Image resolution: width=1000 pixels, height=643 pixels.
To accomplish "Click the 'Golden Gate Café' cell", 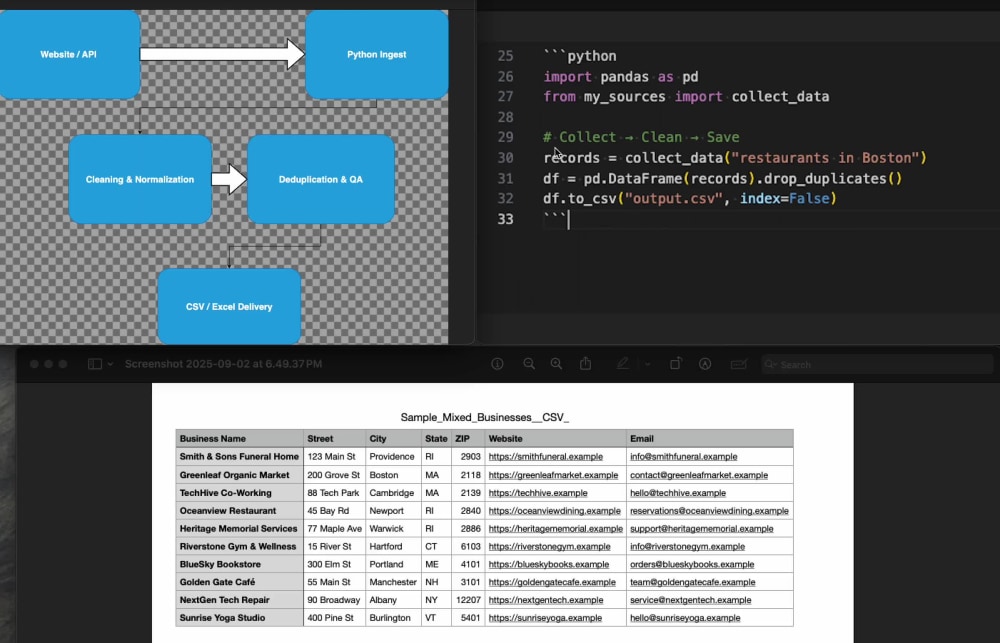I will pos(239,582).
